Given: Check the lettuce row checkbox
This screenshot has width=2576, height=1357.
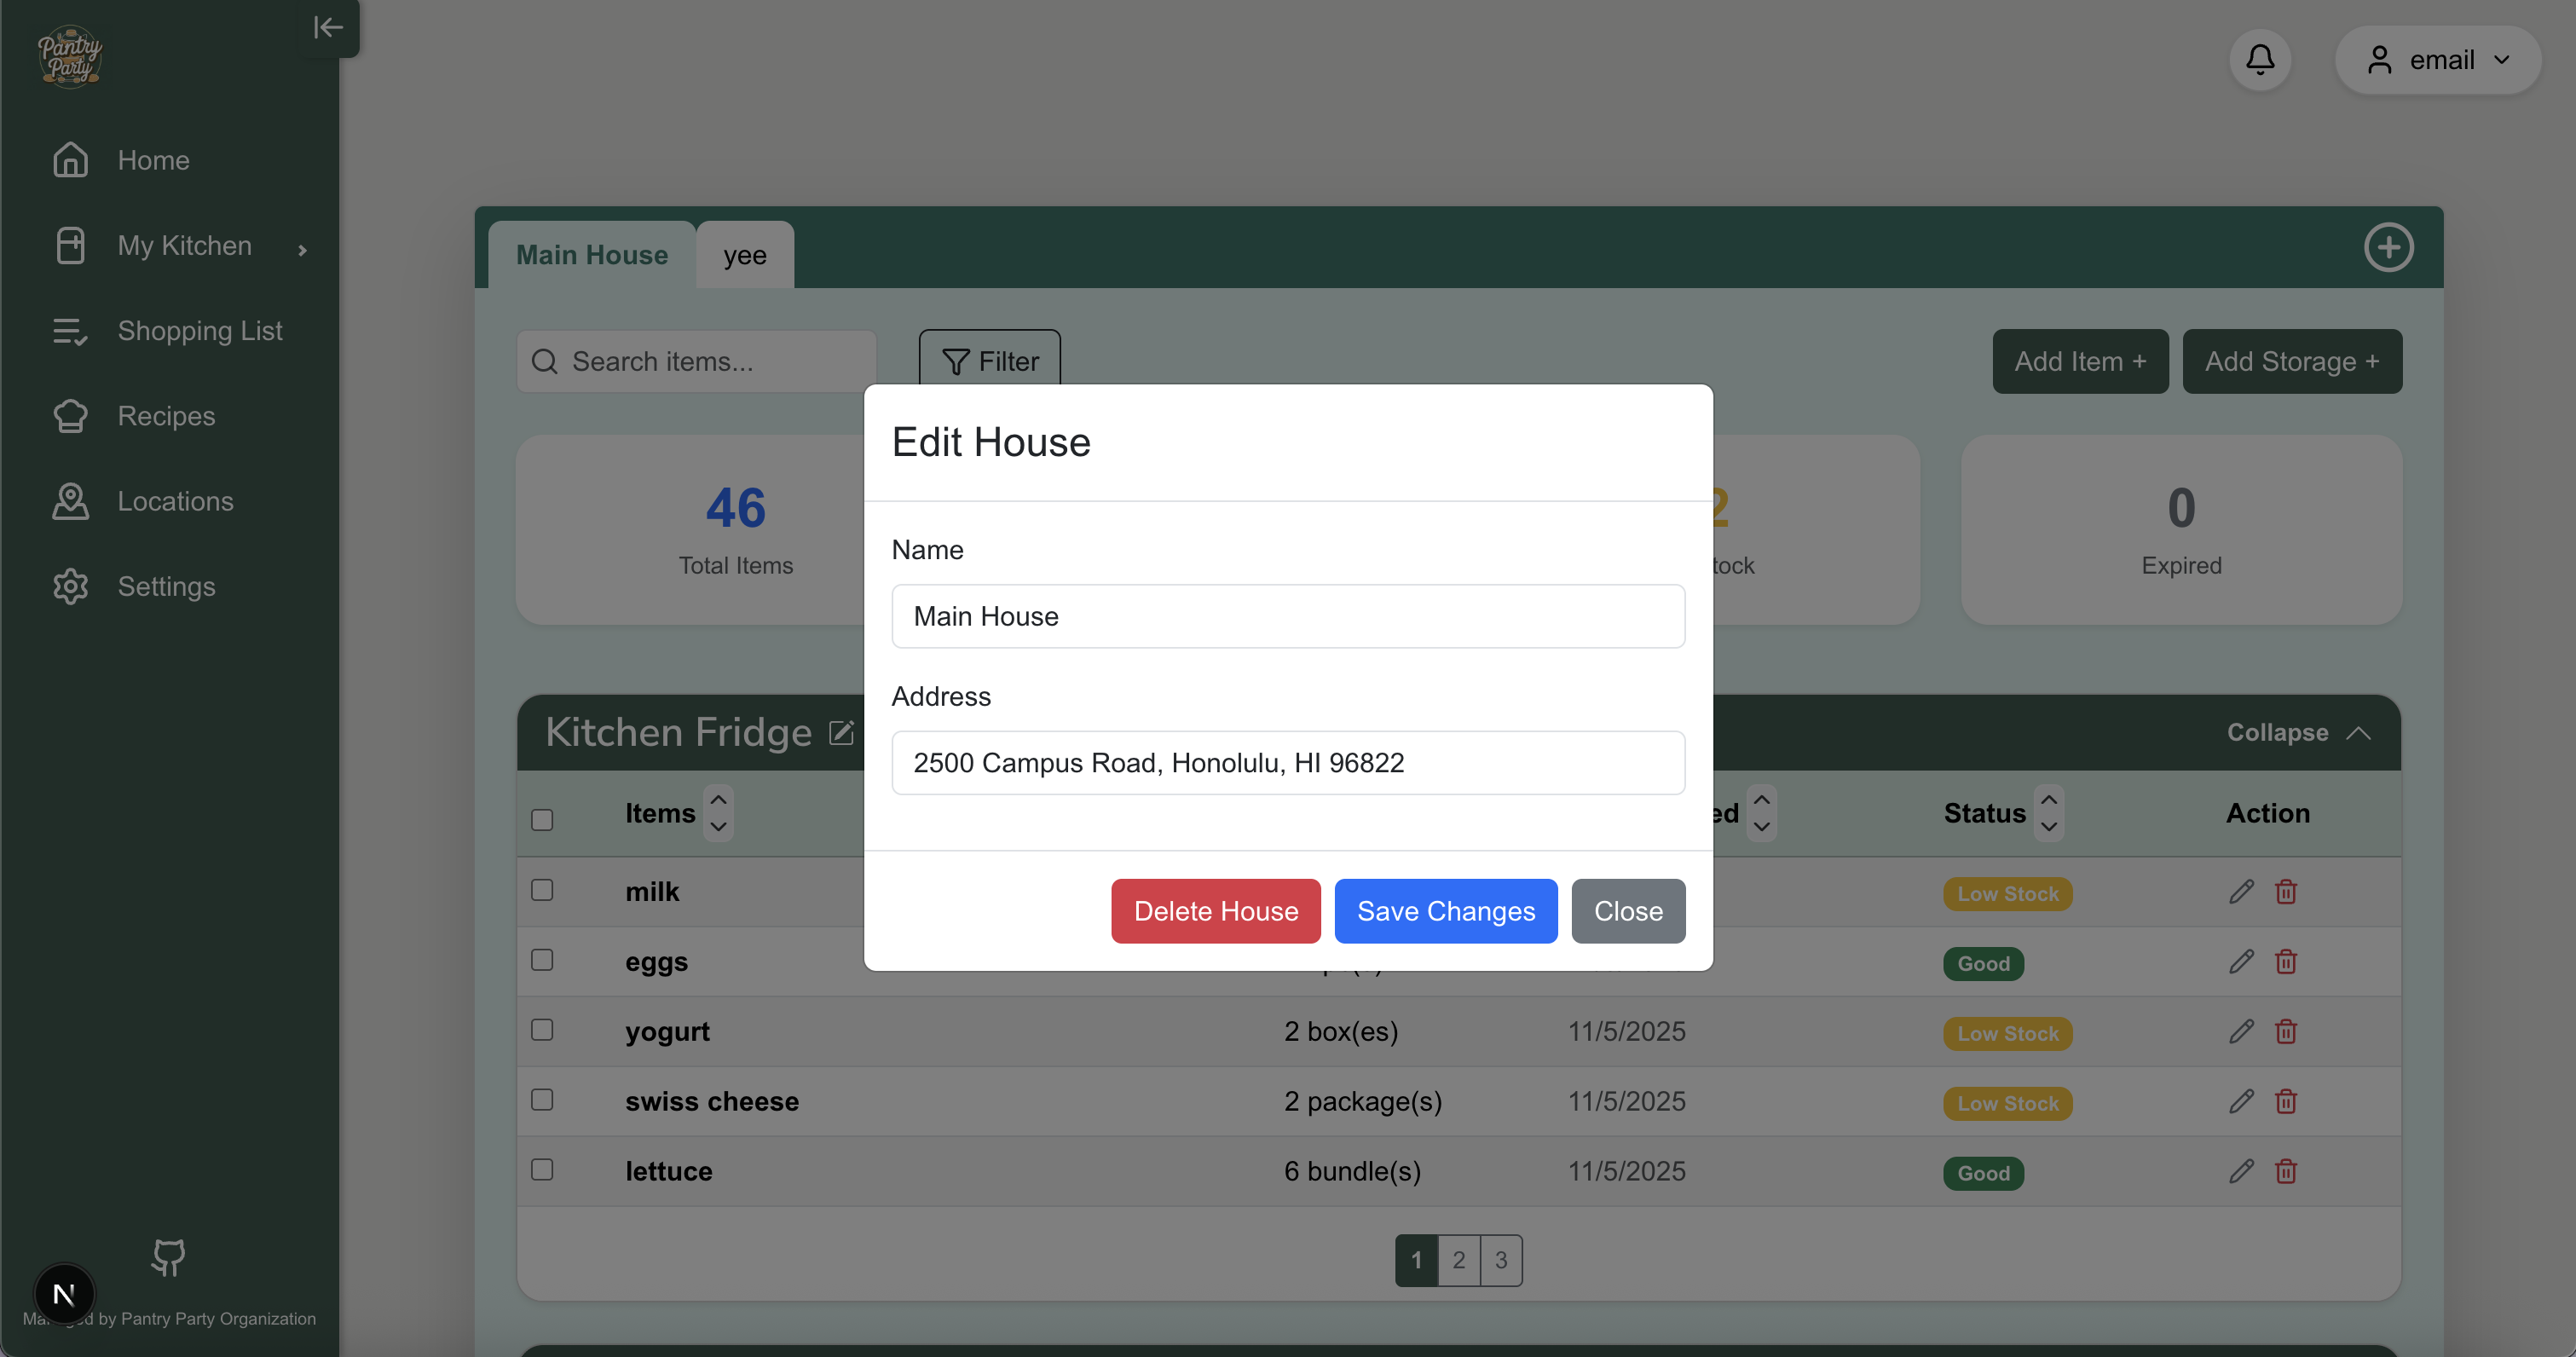Looking at the screenshot, I should click(x=542, y=1170).
